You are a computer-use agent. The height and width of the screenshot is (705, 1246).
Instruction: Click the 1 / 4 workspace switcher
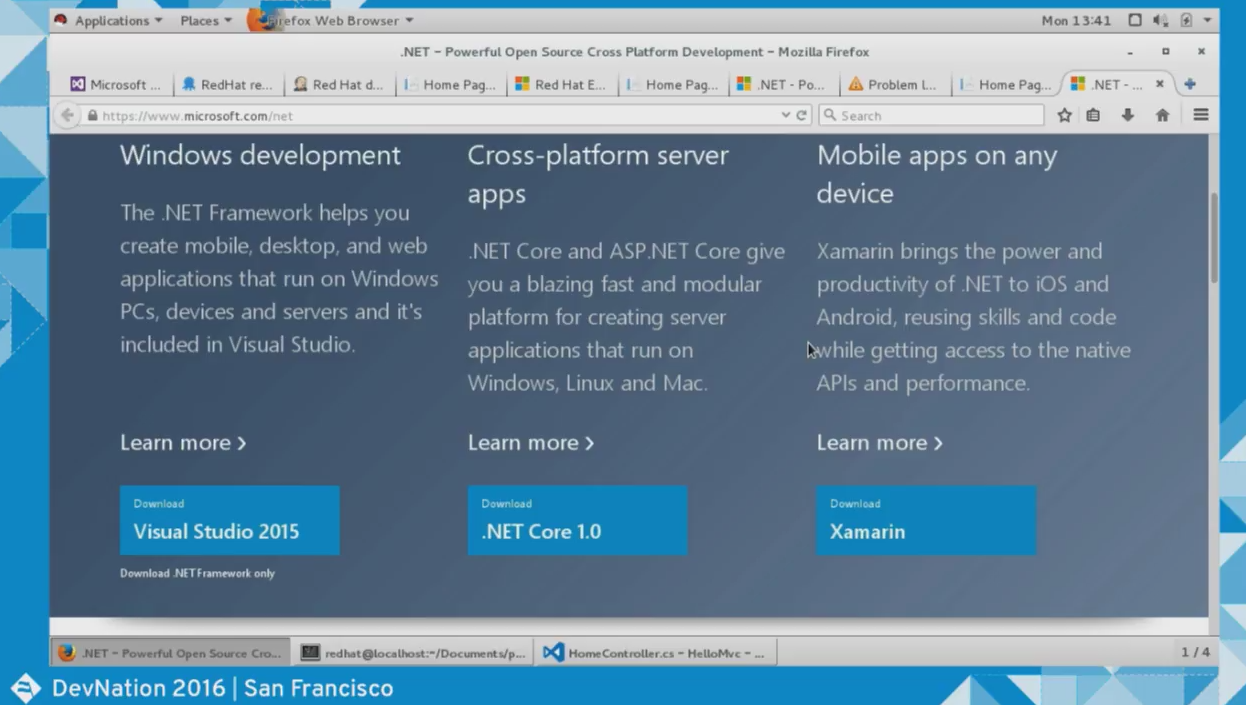point(1195,652)
